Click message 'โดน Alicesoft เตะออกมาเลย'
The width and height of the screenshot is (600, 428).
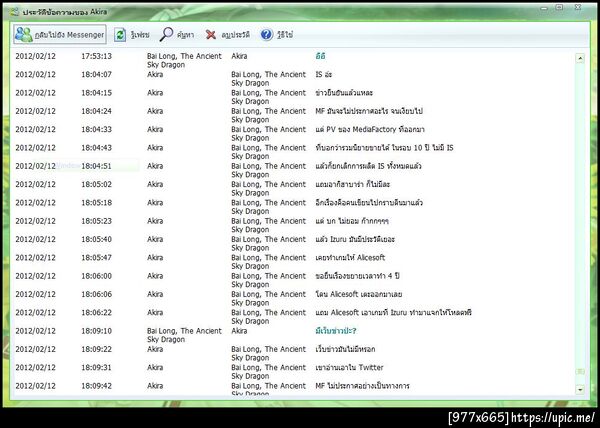(x=359, y=295)
